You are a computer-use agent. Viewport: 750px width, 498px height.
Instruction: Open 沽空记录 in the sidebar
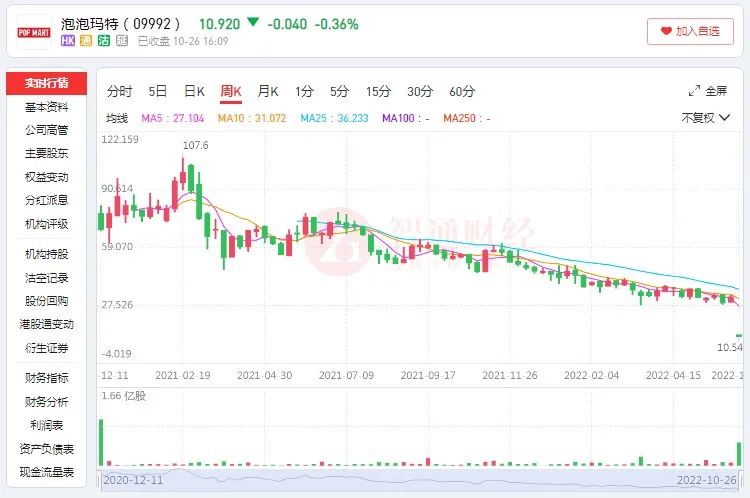tap(46, 277)
